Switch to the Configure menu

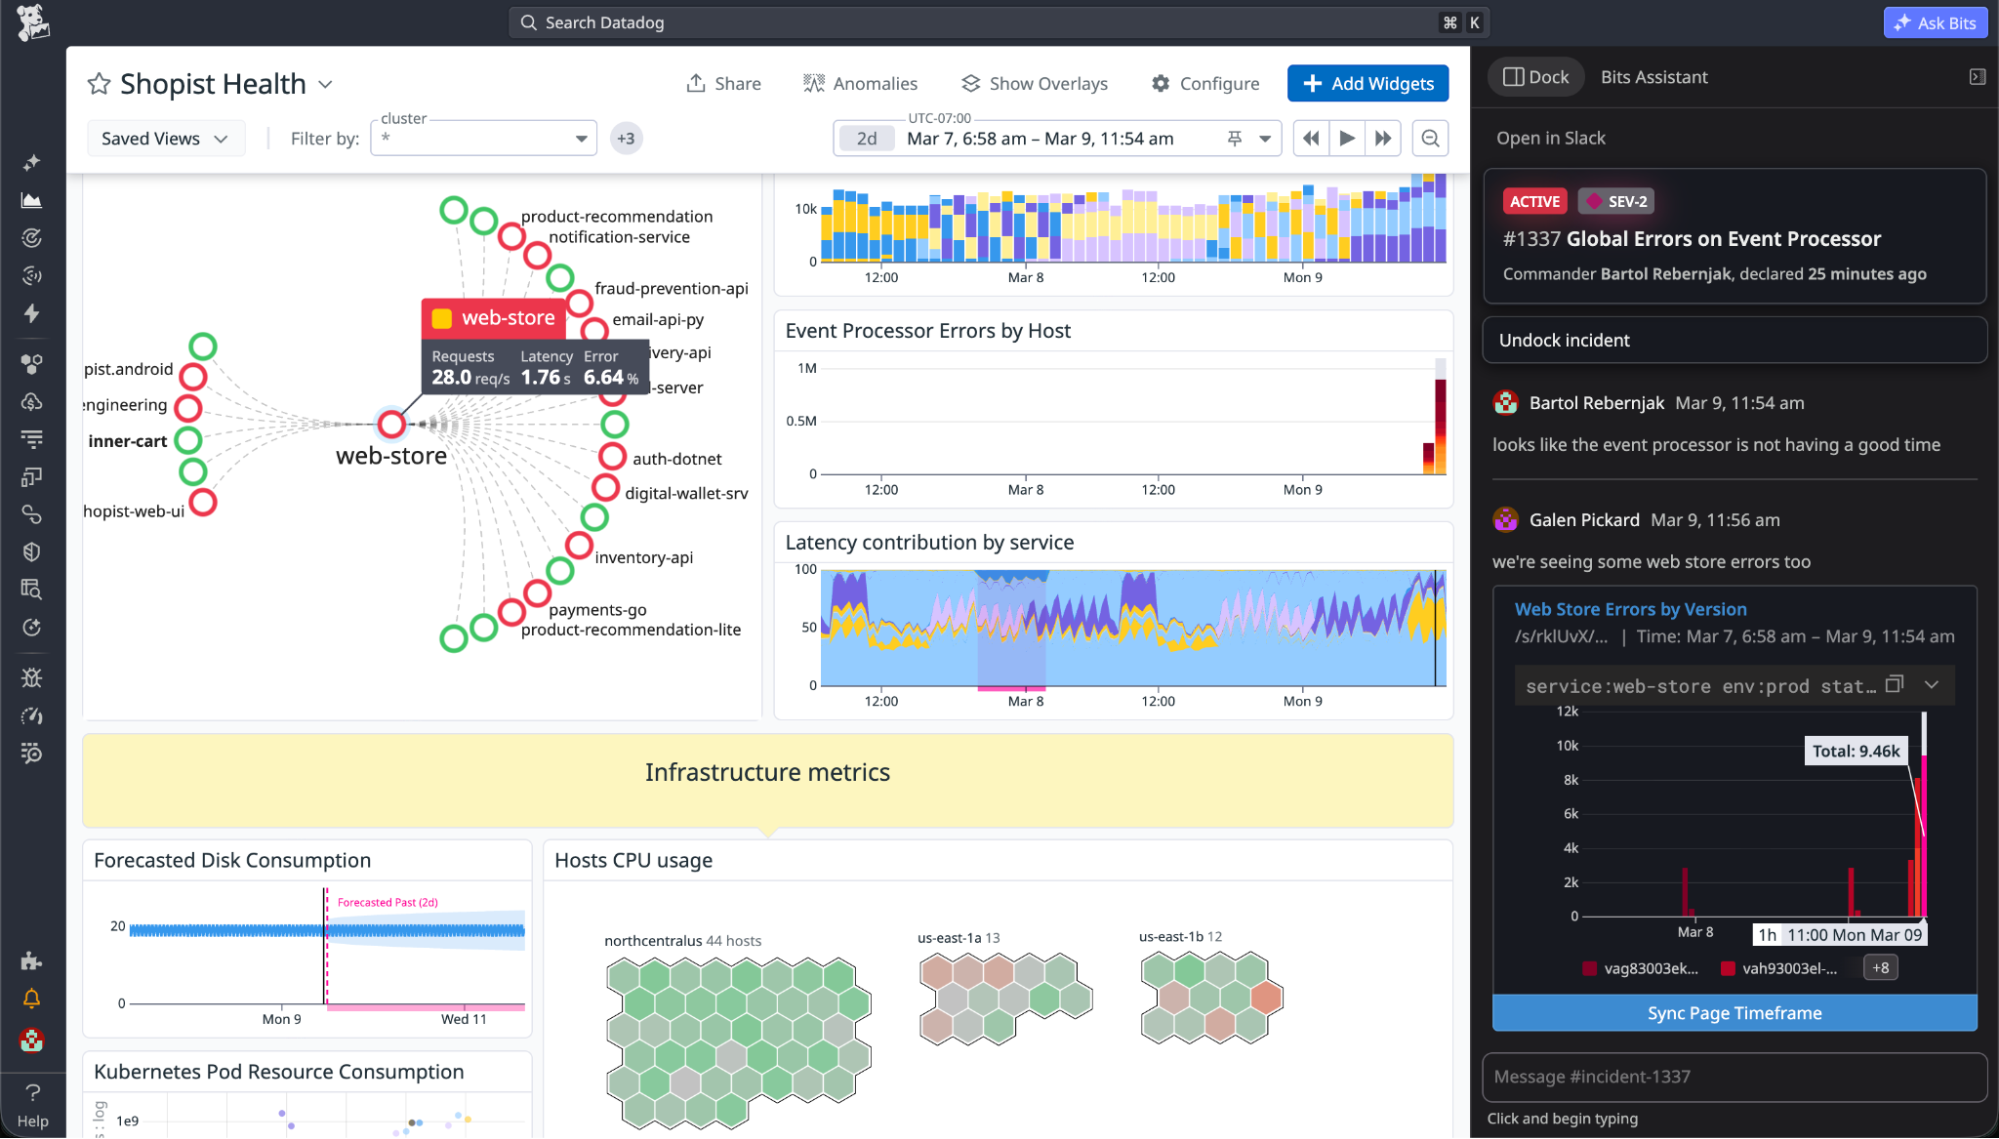(x=1206, y=83)
